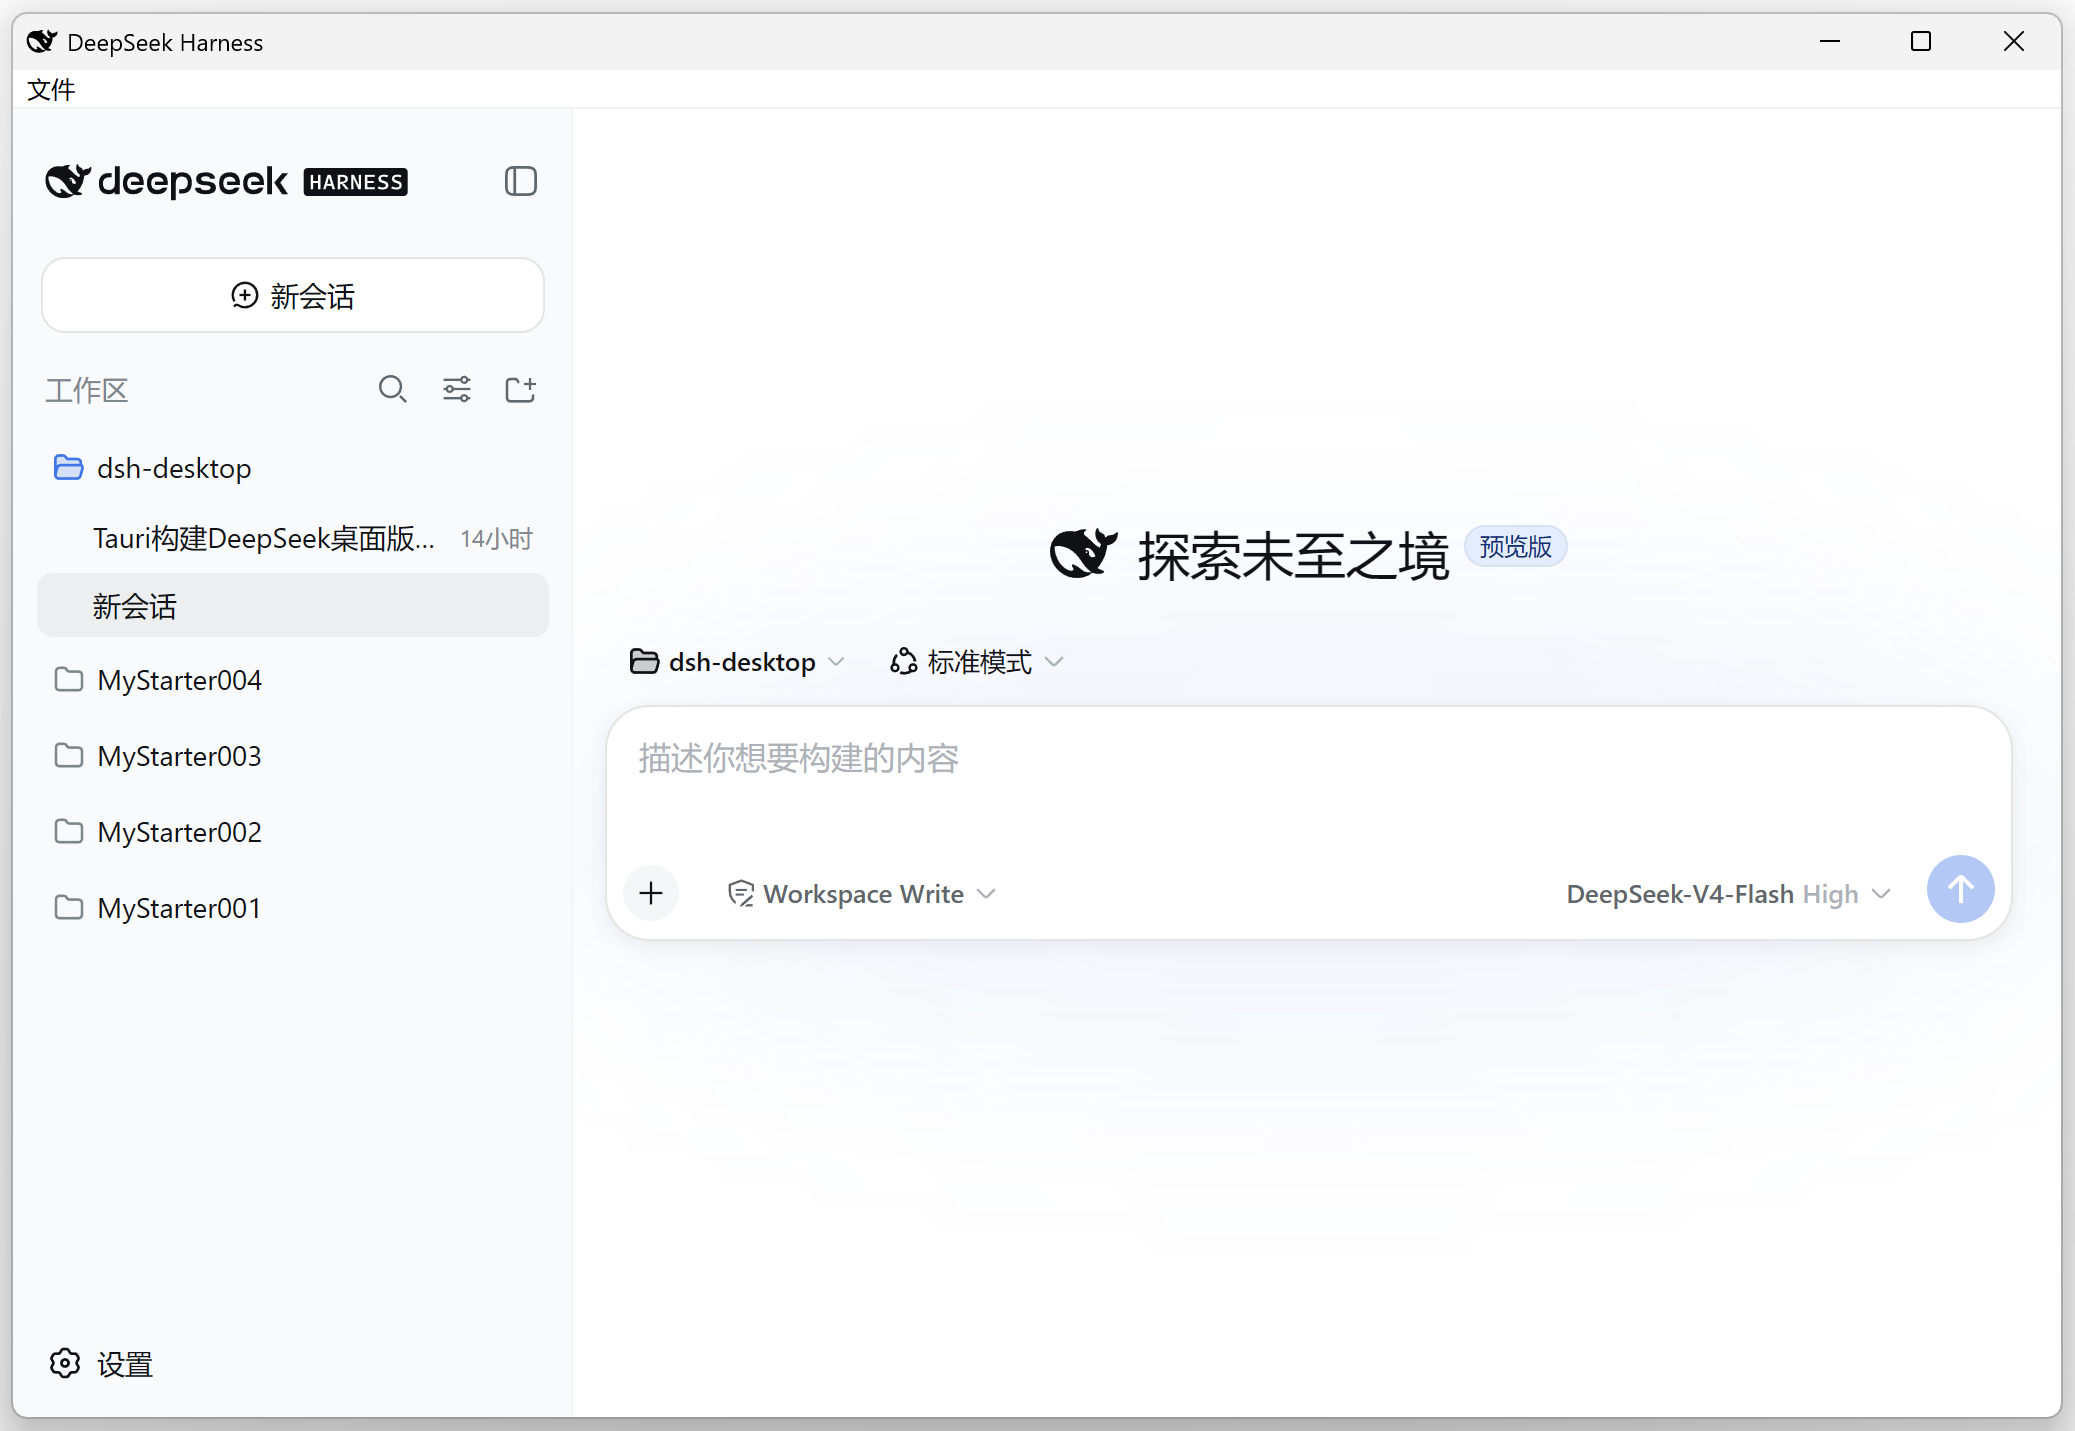The image size is (2075, 1431).
Task: Select the 新会话 conversation row
Action: pos(293,606)
